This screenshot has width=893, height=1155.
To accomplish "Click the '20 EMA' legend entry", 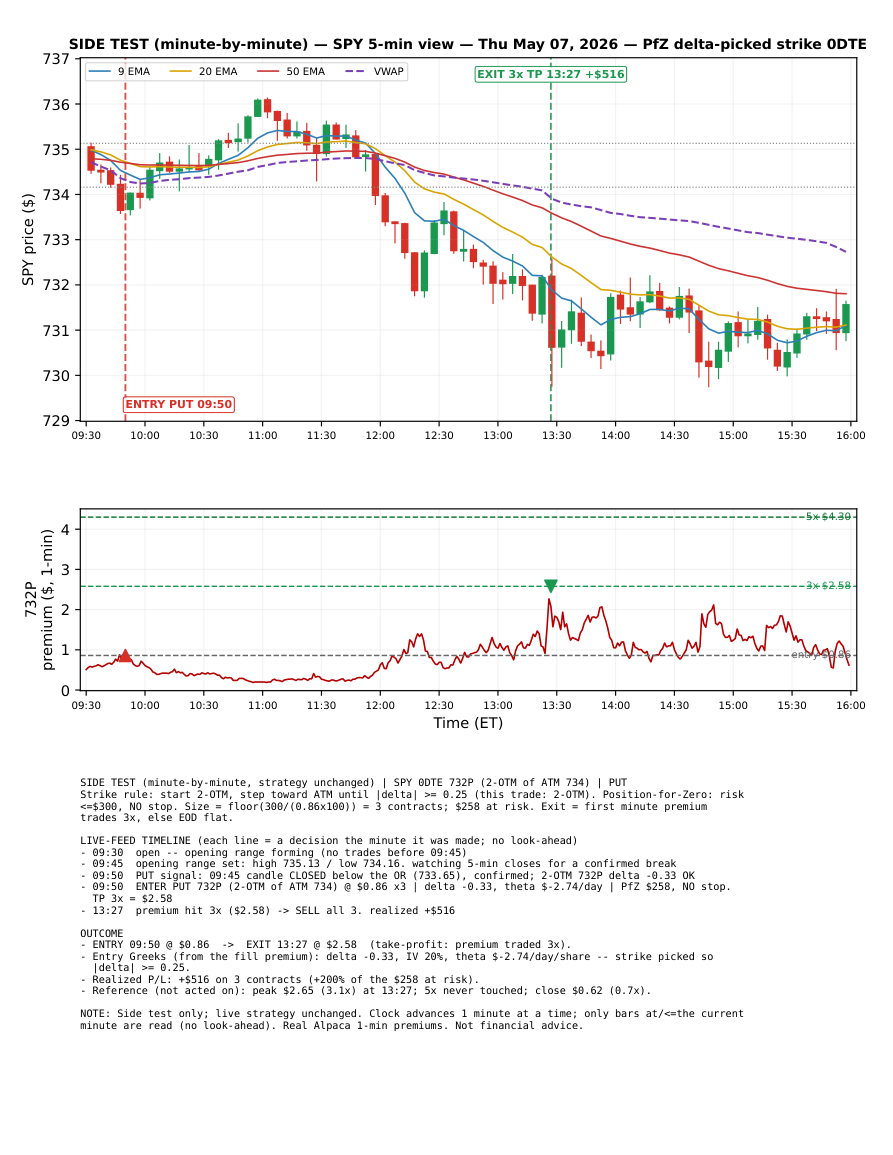I will (204, 71).
